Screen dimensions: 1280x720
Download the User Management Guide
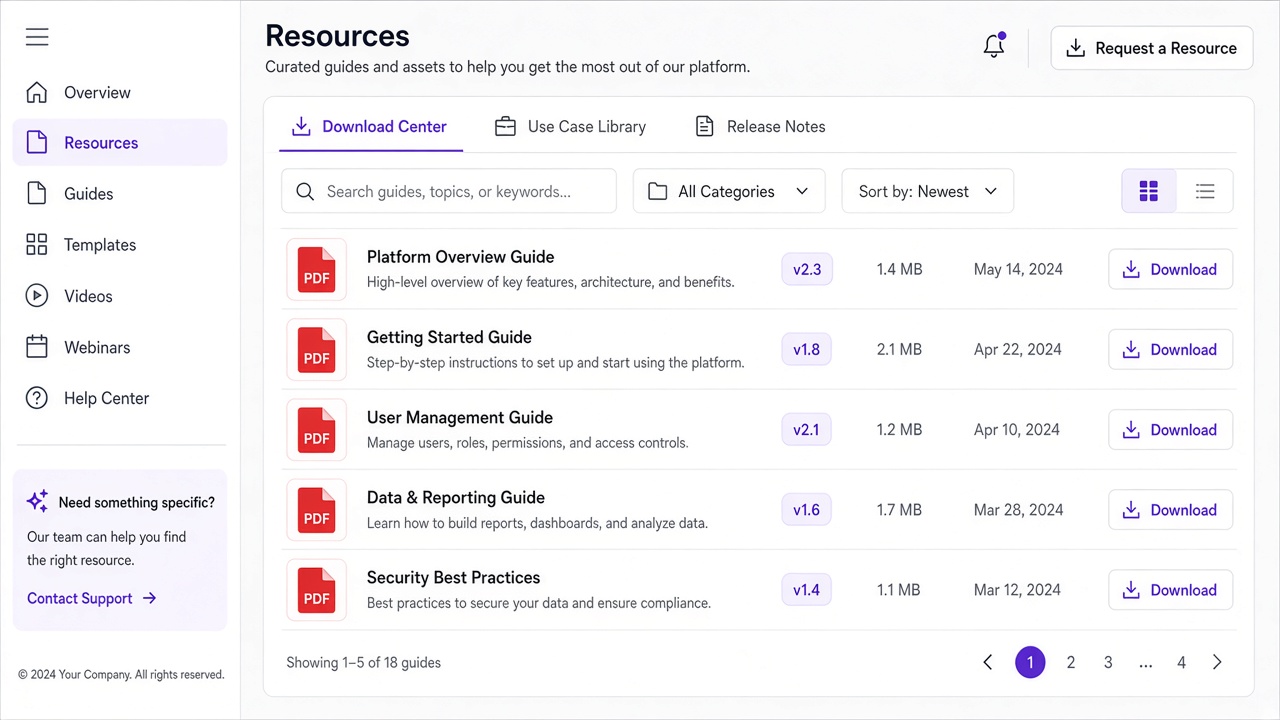[x=1170, y=429]
